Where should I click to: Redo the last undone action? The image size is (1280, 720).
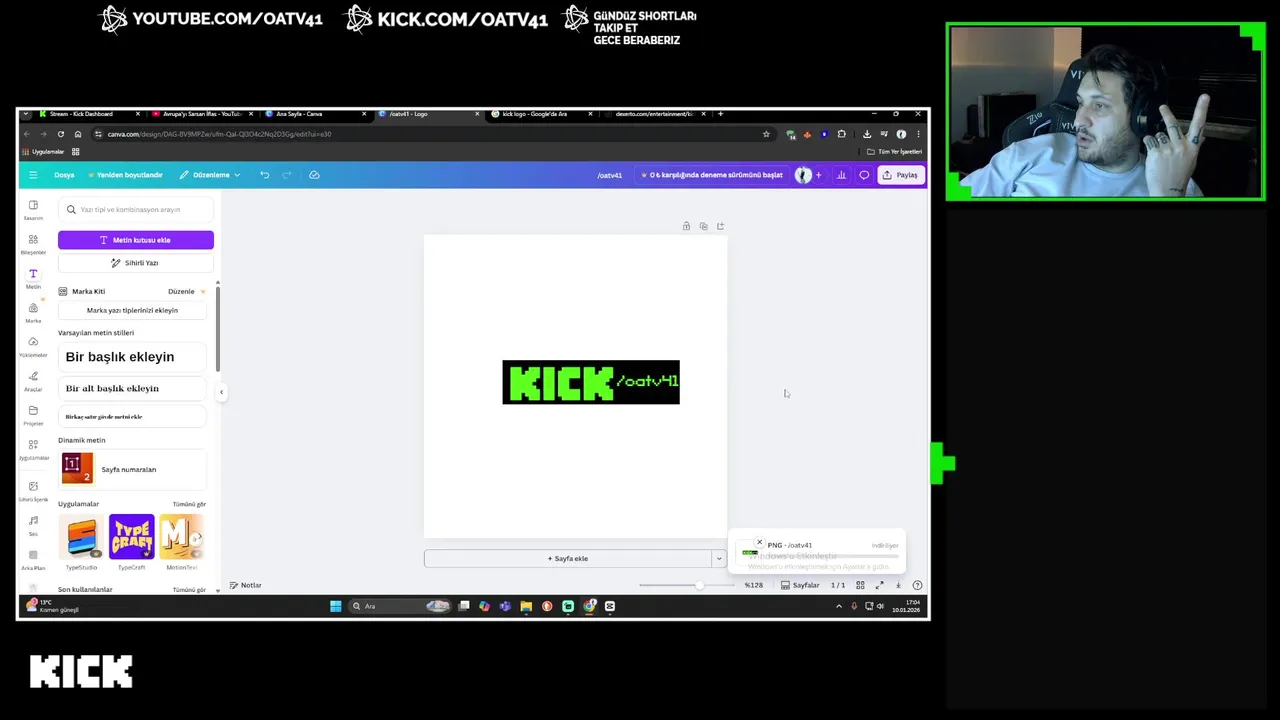(x=287, y=175)
